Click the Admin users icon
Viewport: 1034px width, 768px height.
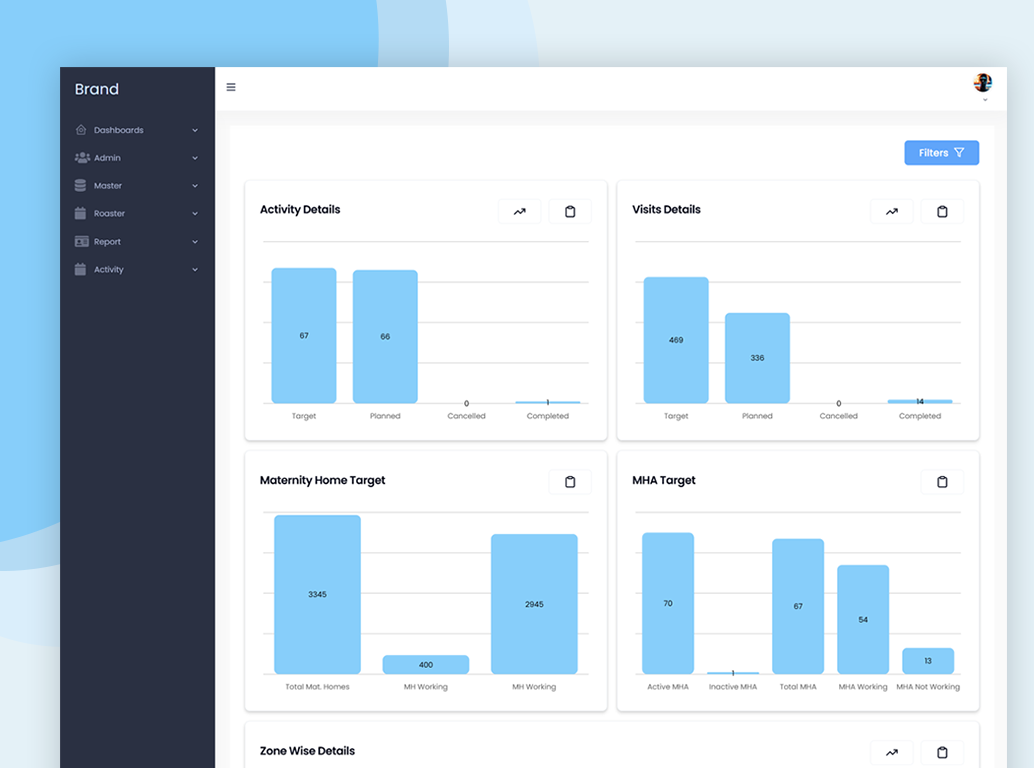[x=82, y=158]
